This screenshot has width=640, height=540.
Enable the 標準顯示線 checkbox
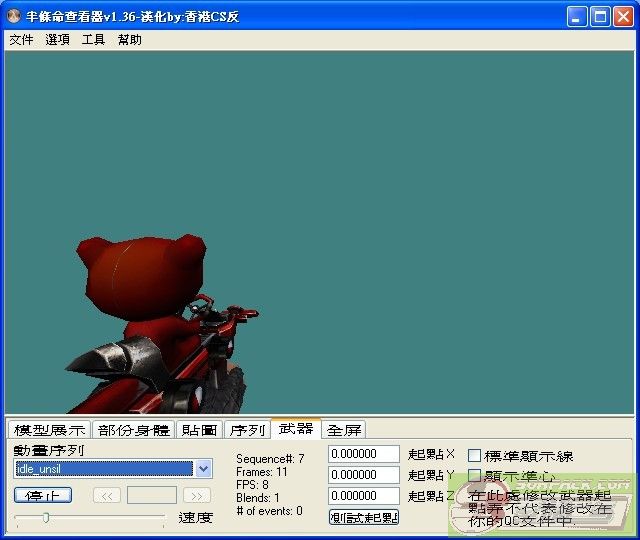[x=475, y=456]
